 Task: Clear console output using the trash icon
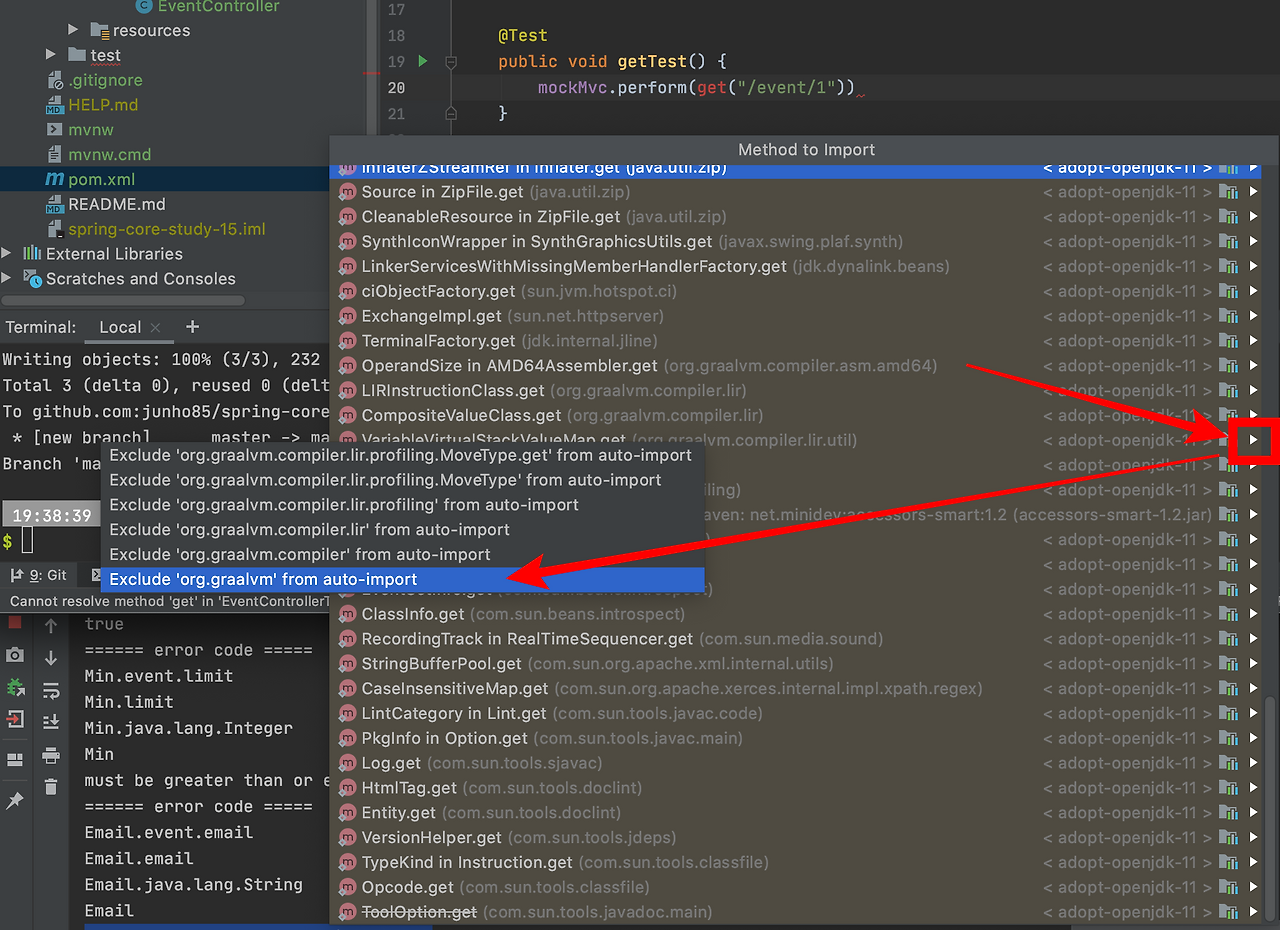pyautogui.click(x=51, y=785)
